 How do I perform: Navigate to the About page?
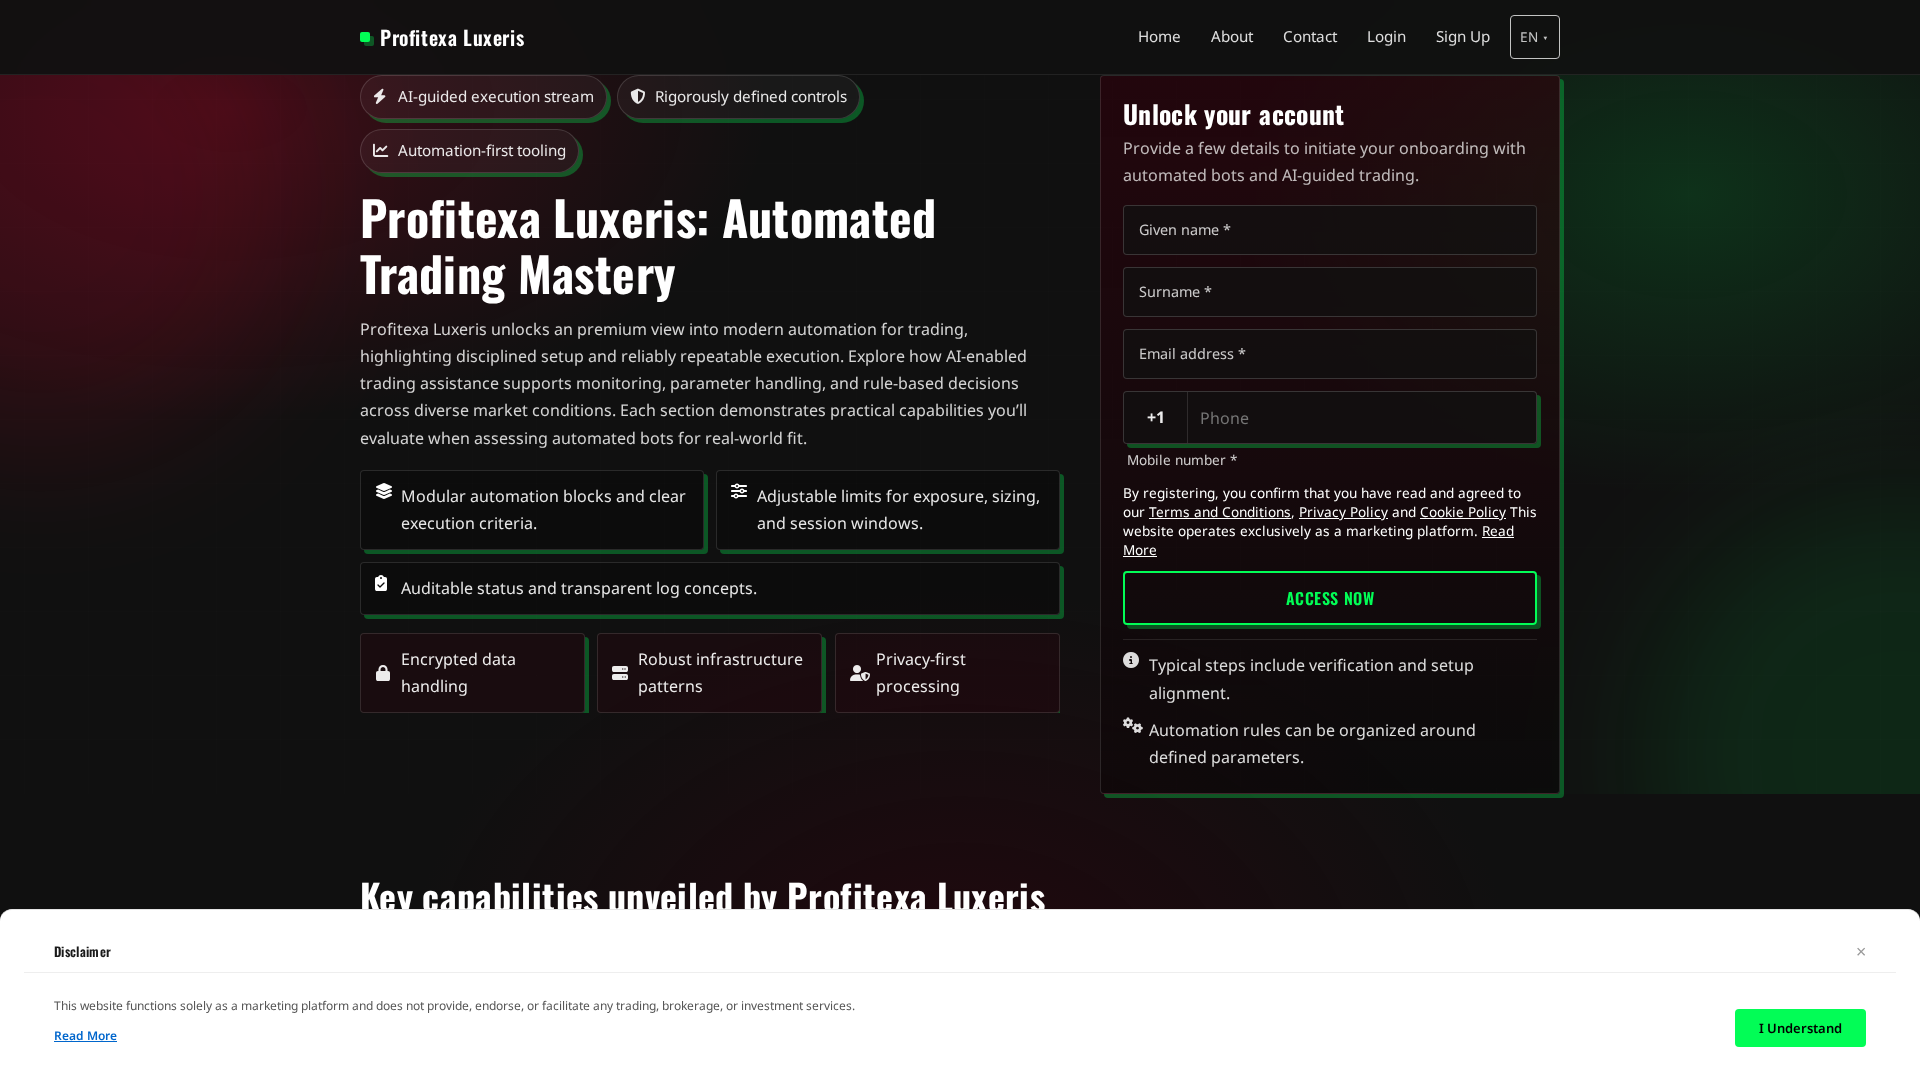point(1231,37)
